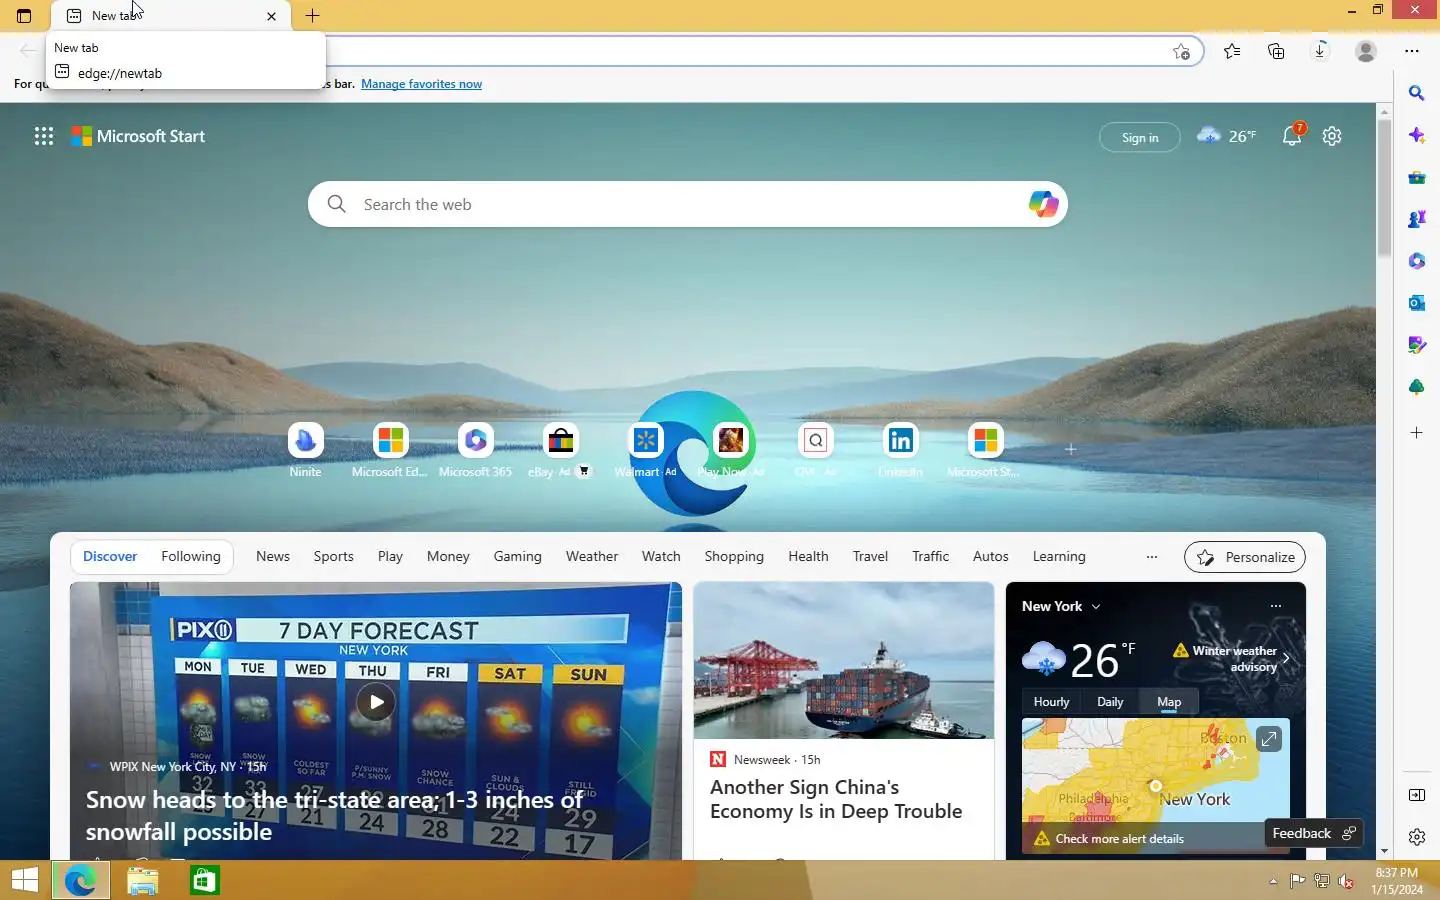Click Check more alert details

coord(1119,839)
